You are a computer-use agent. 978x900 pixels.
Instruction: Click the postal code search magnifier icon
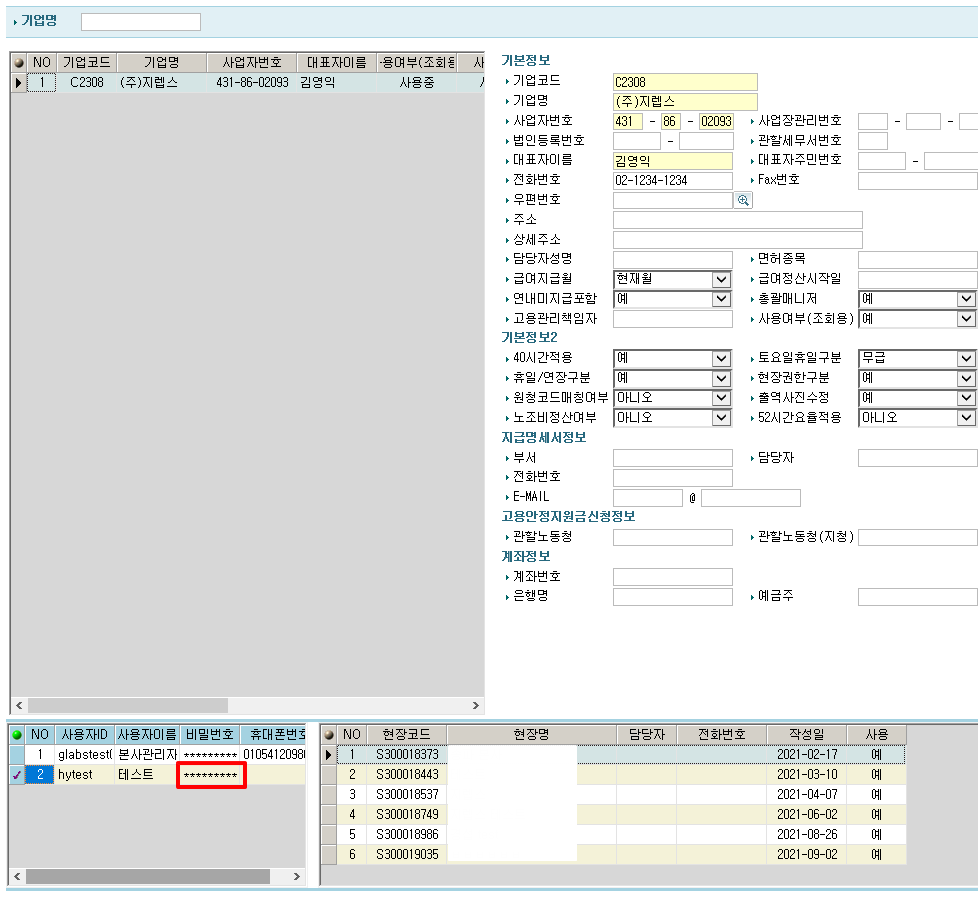point(743,200)
